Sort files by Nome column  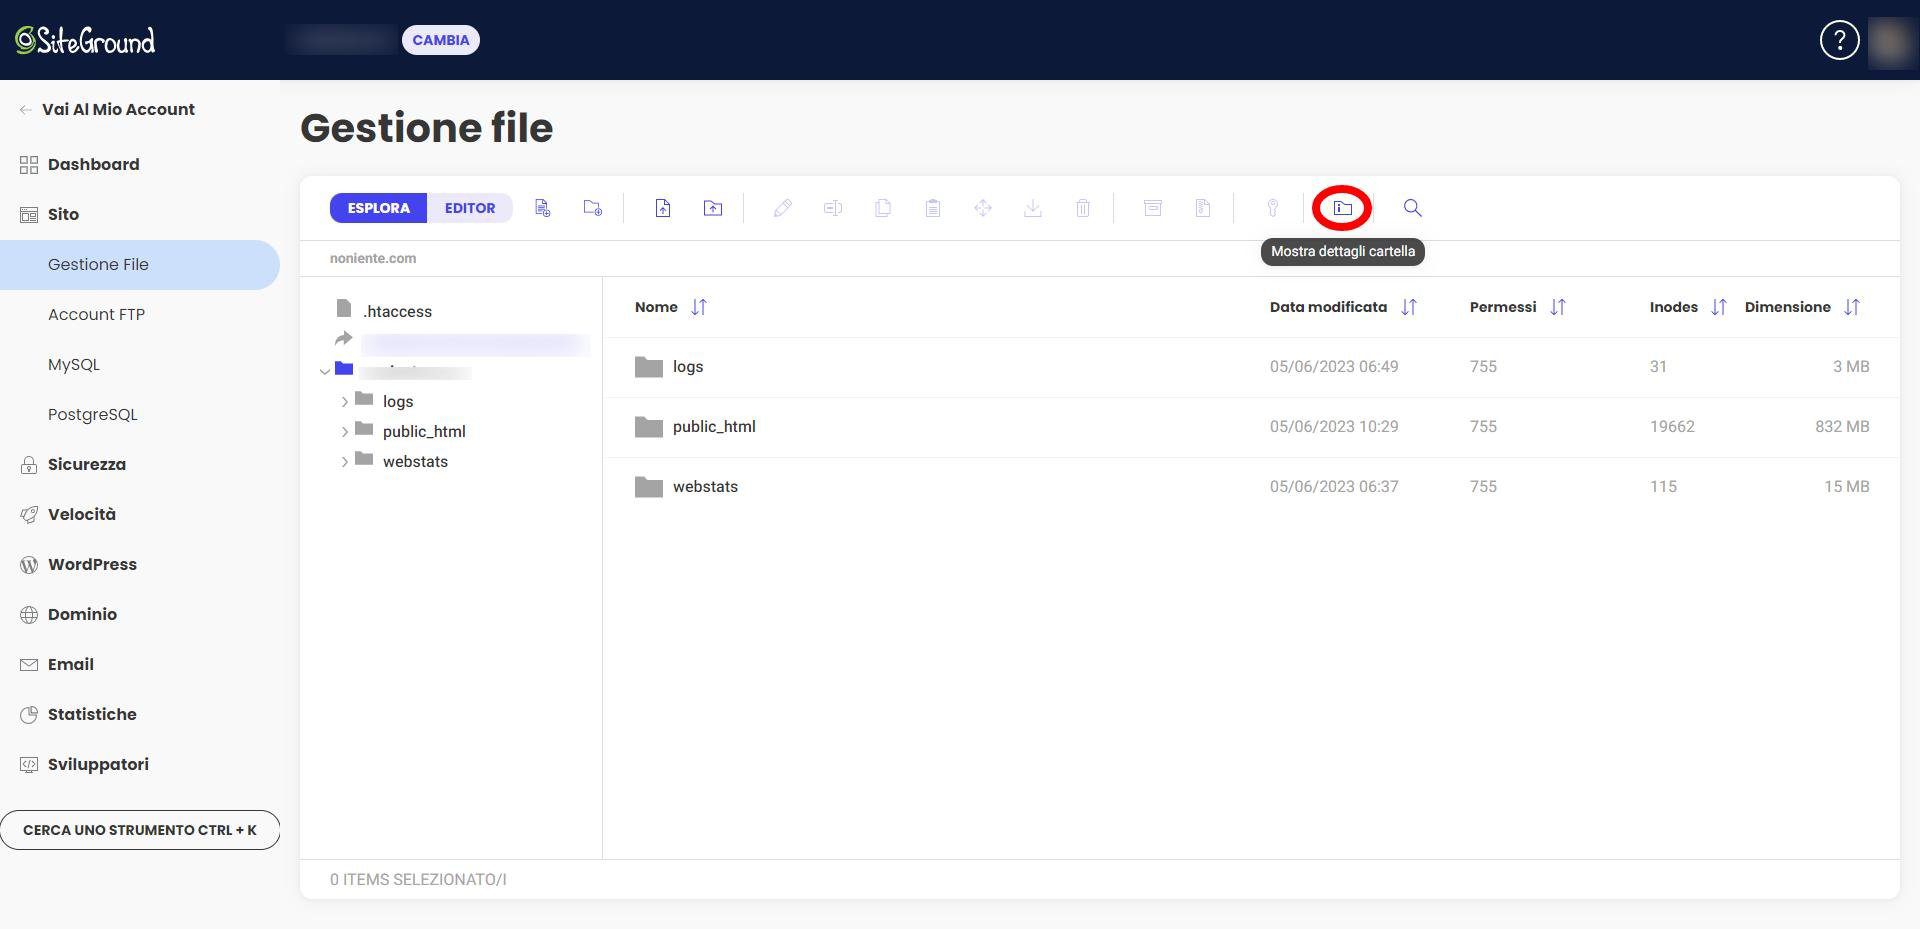(x=699, y=307)
